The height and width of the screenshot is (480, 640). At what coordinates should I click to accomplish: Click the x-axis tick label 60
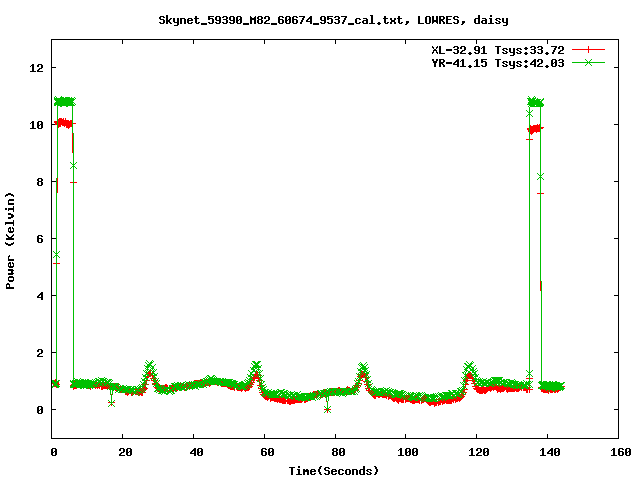(x=267, y=452)
